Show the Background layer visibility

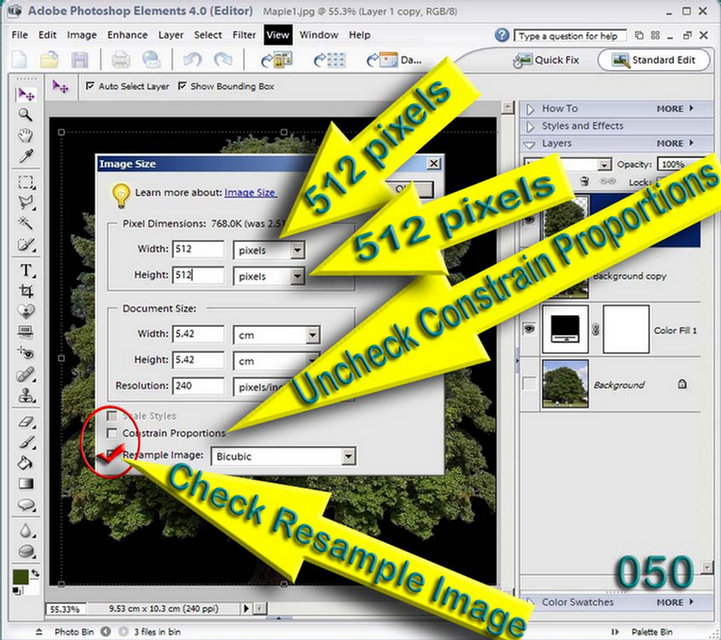pyautogui.click(x=529, y=383)
